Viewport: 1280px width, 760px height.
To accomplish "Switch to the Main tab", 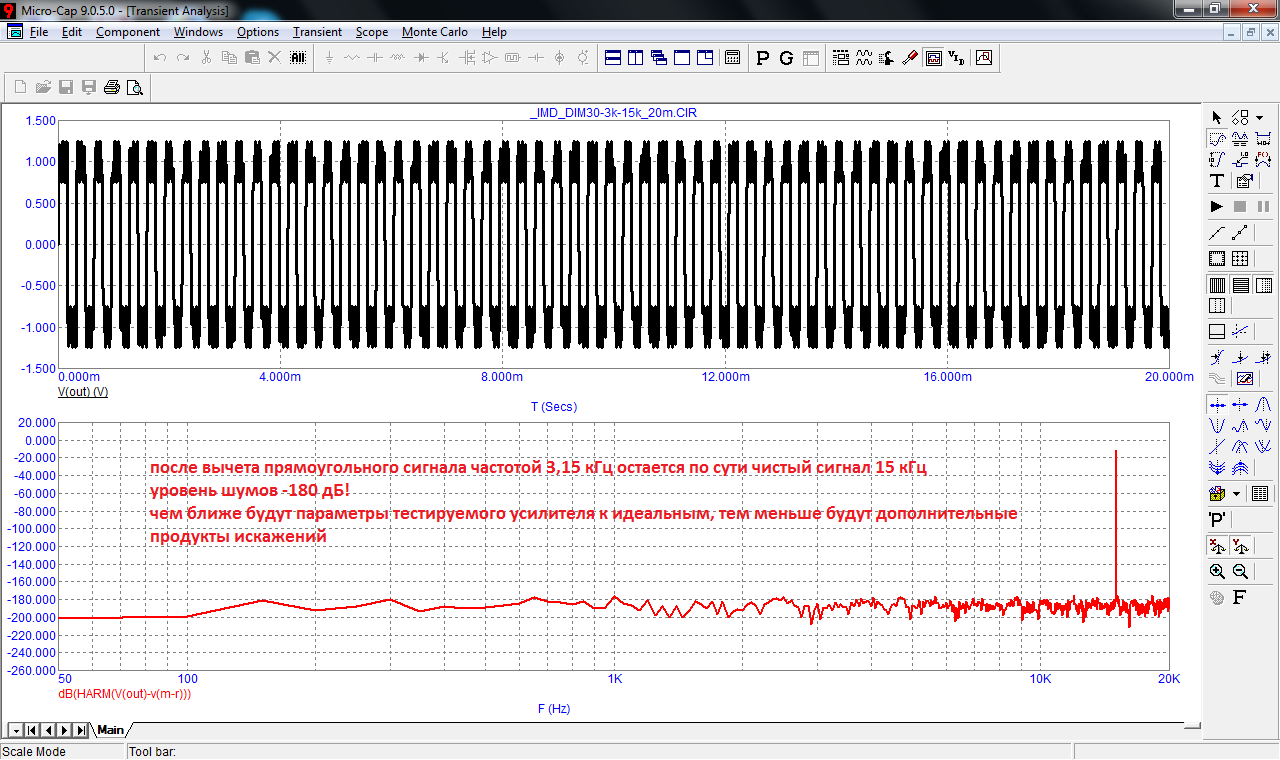I will click(110, 730).
